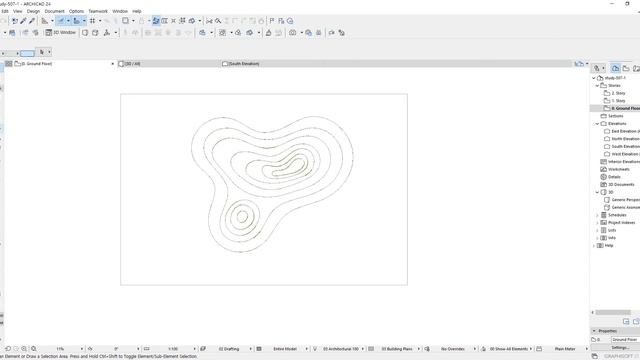Click the 3D perspective cube icon
This screenshot has height=360, width=640.
[x=85, y=33]
